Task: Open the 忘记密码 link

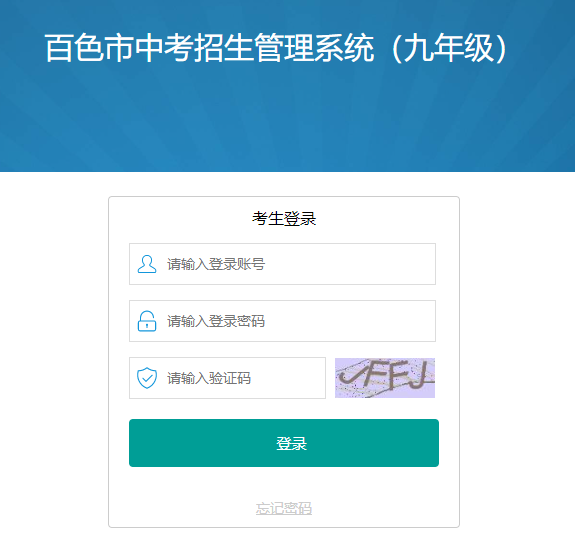Action: click(284, 508)
